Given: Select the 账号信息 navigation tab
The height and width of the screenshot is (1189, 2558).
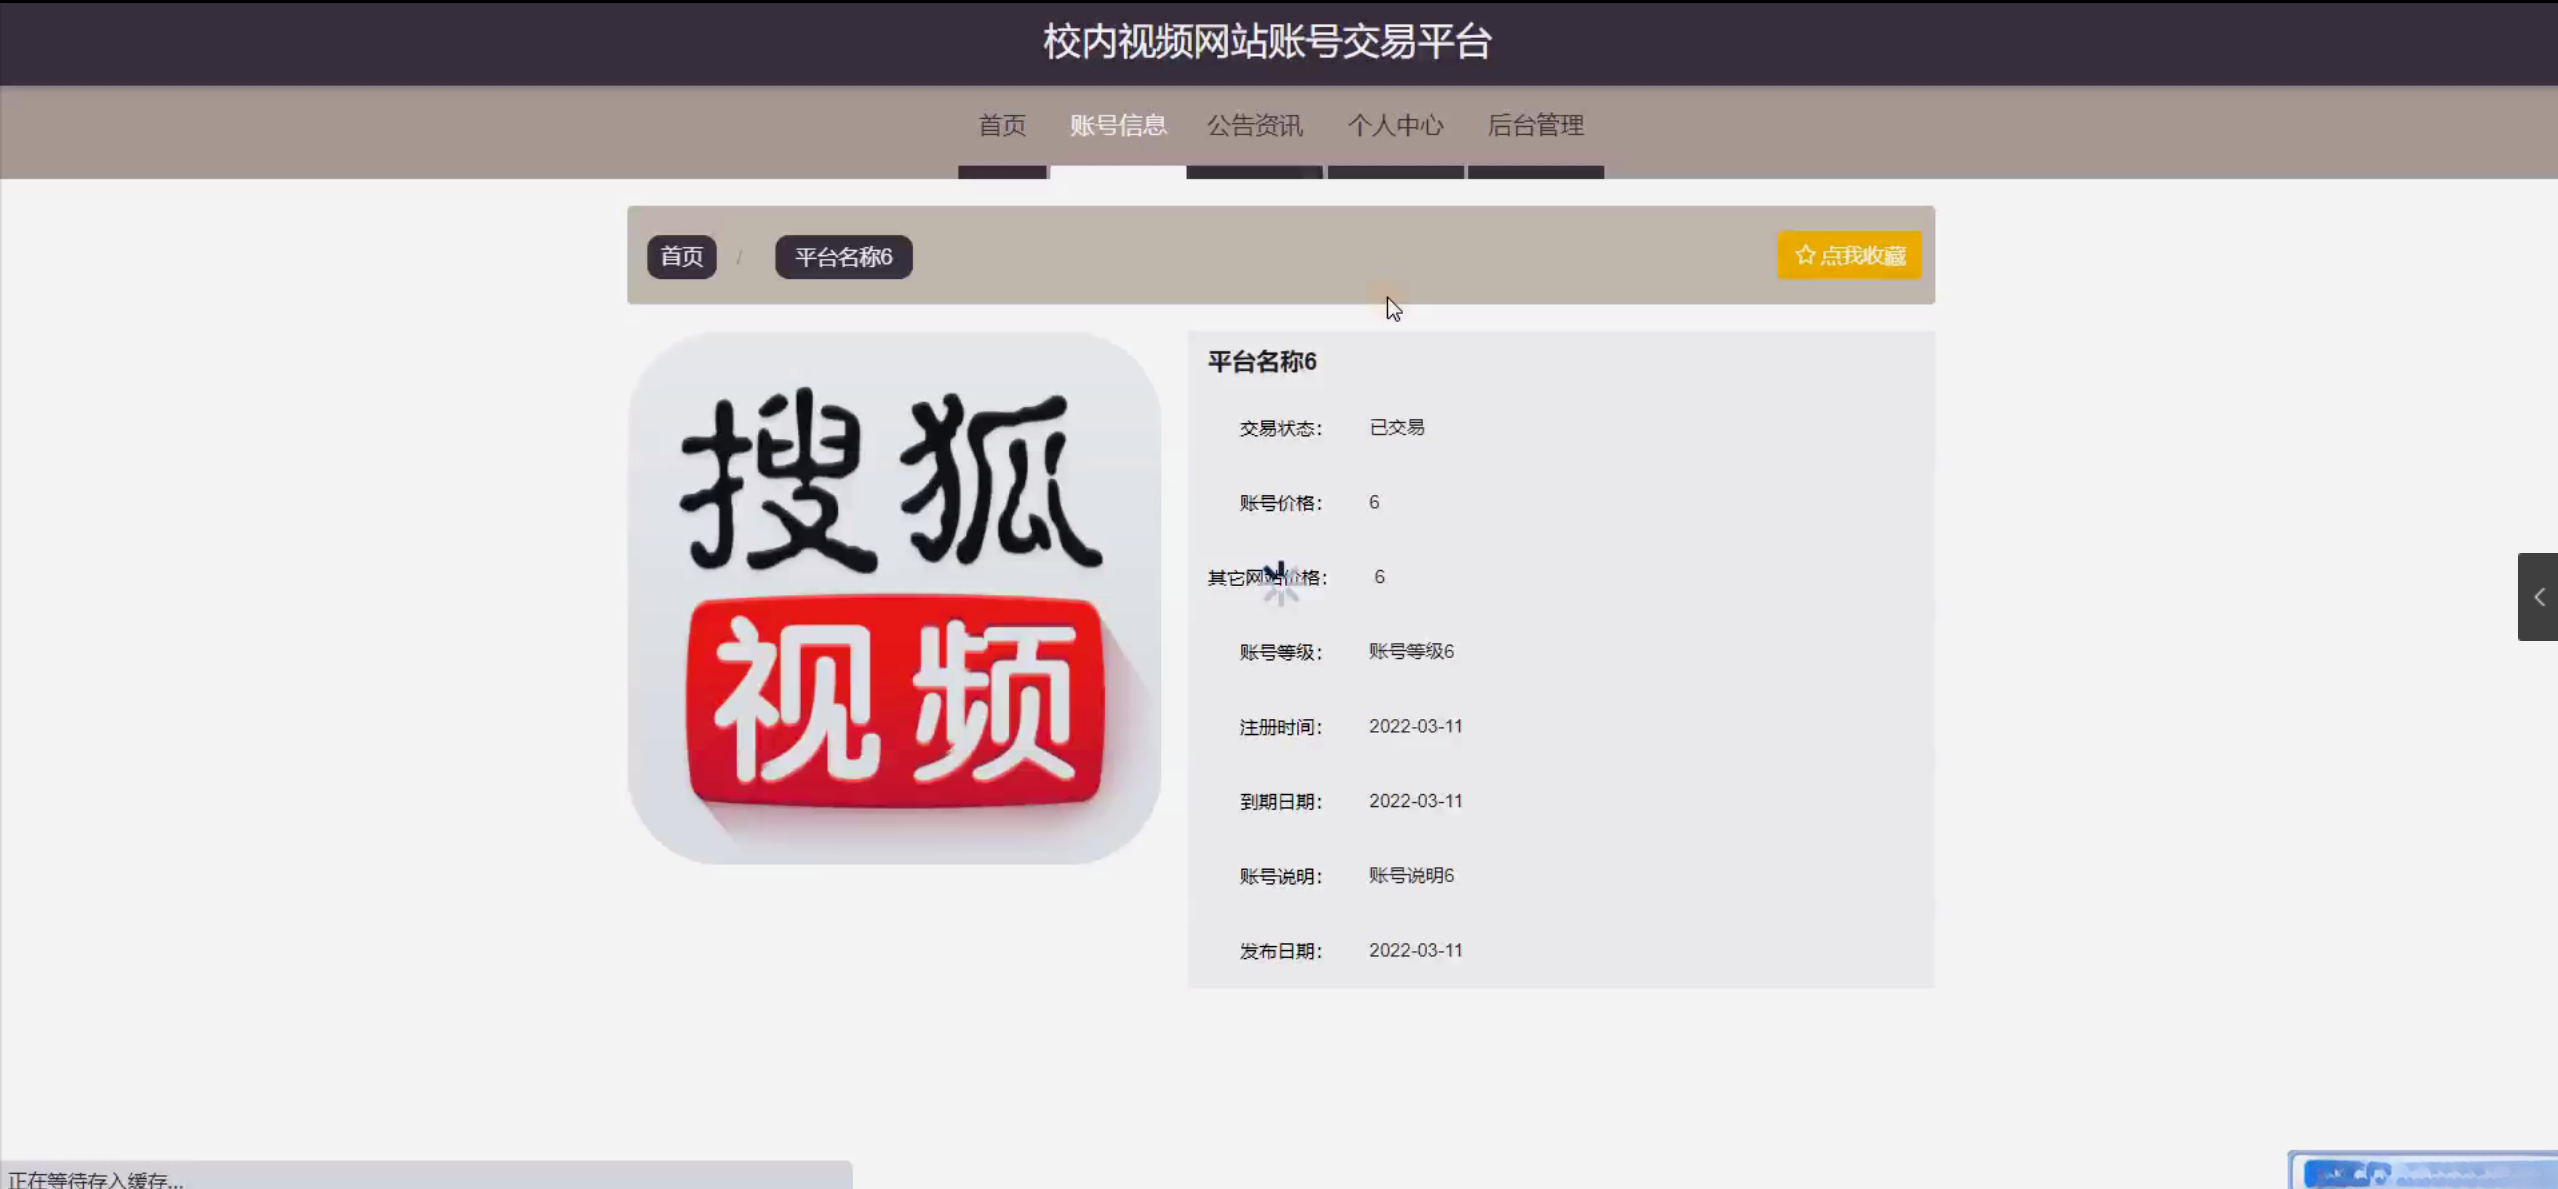Looking at the screenshot, I should point(1118,126).
